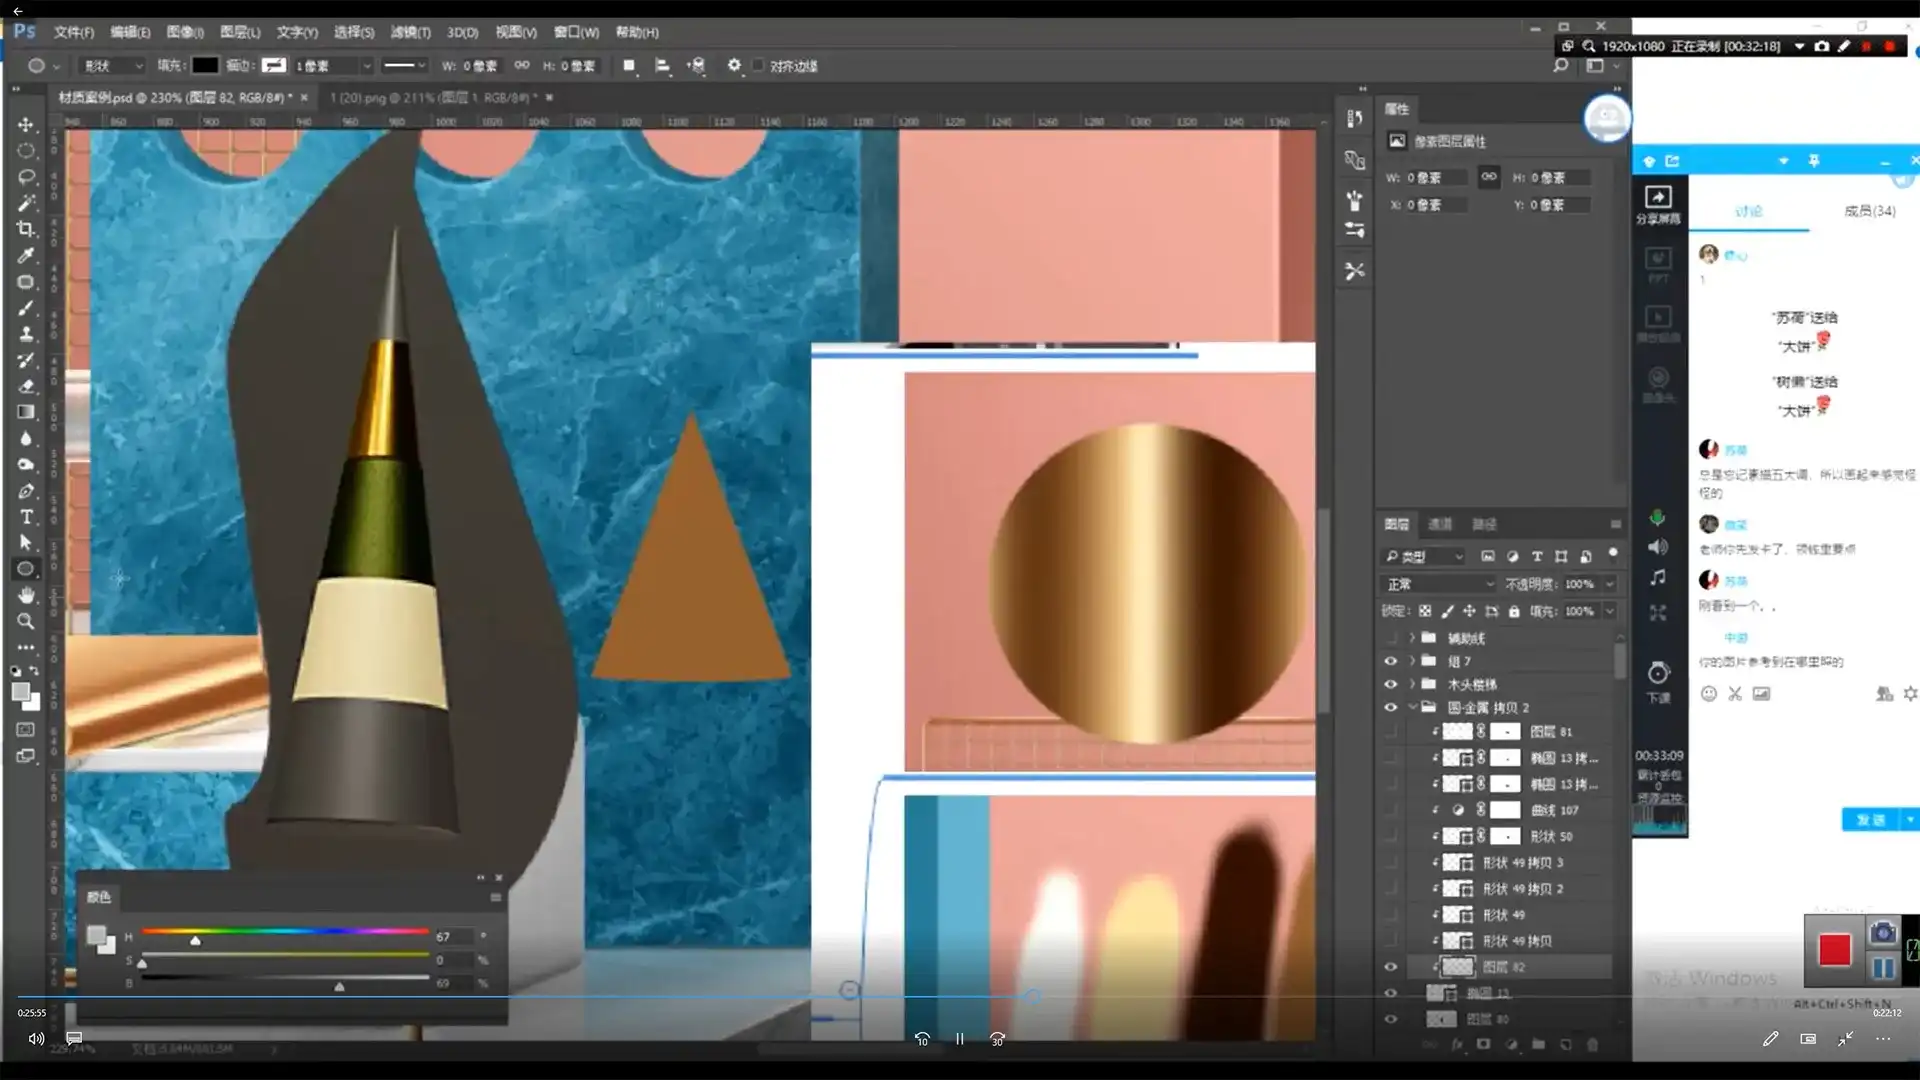Screen dimensions: 1920x1080
Task: Enable the 对齐边缘 align edges checkbox
Action: (x=758, y=66)
